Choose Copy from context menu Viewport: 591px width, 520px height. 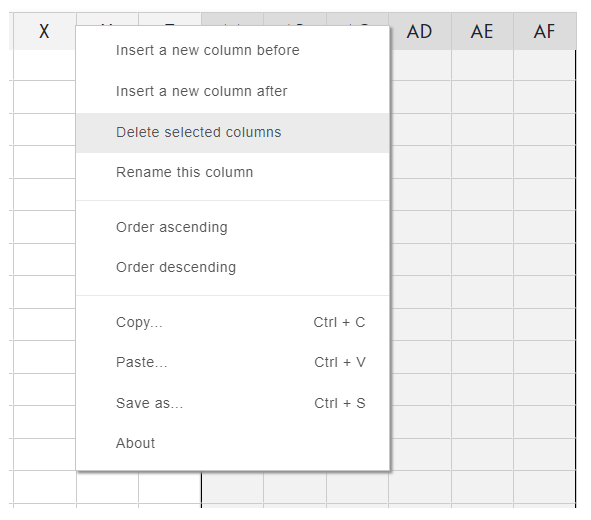(x=233, y=323)
